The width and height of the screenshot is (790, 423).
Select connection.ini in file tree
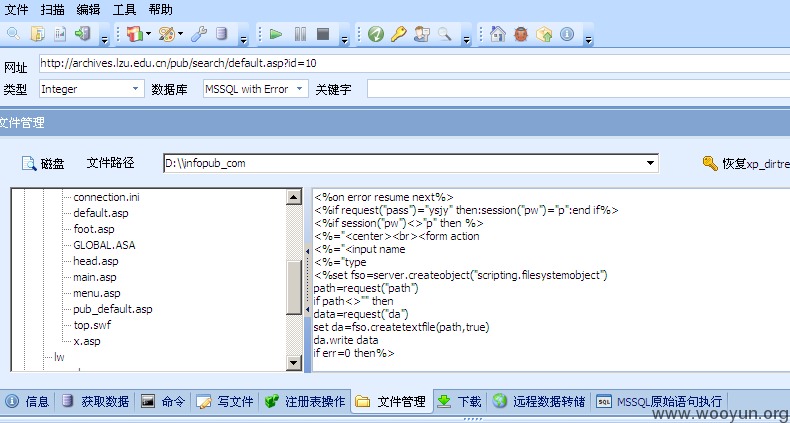click(x=106, y=197)
